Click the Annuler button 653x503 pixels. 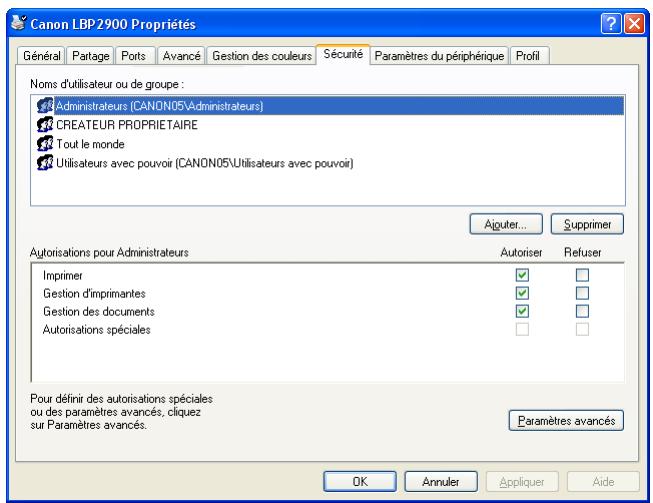(441, 482)
